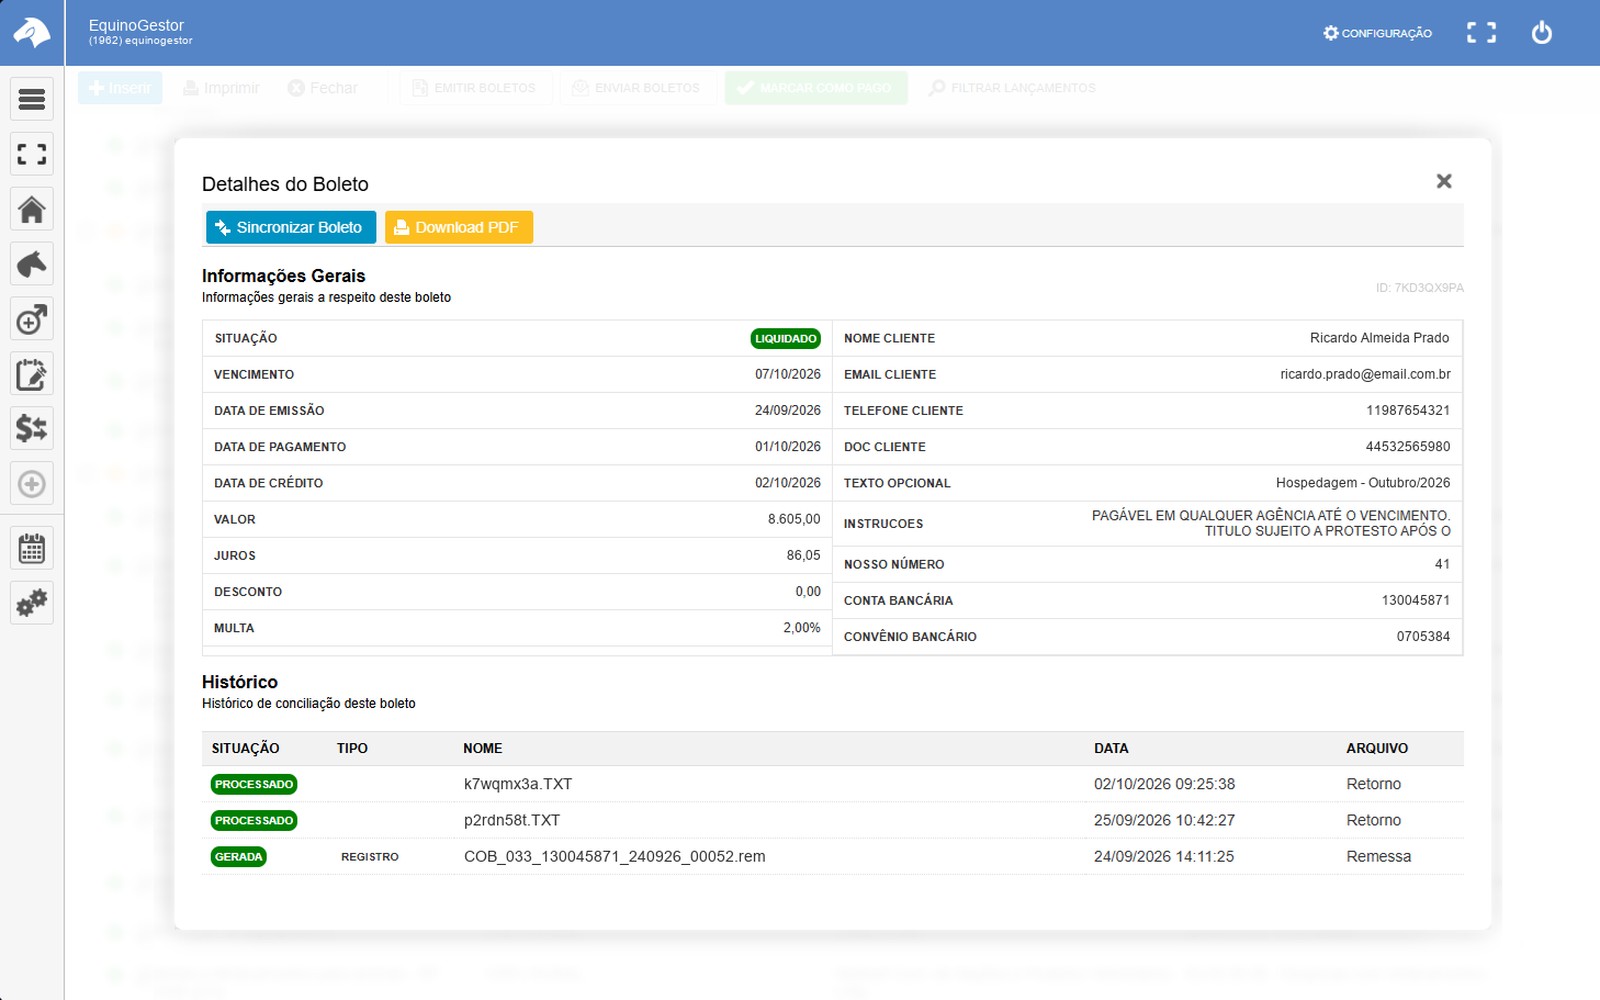Click the Processado badge for k7wqmx3a.TXT

coord(254,784)
